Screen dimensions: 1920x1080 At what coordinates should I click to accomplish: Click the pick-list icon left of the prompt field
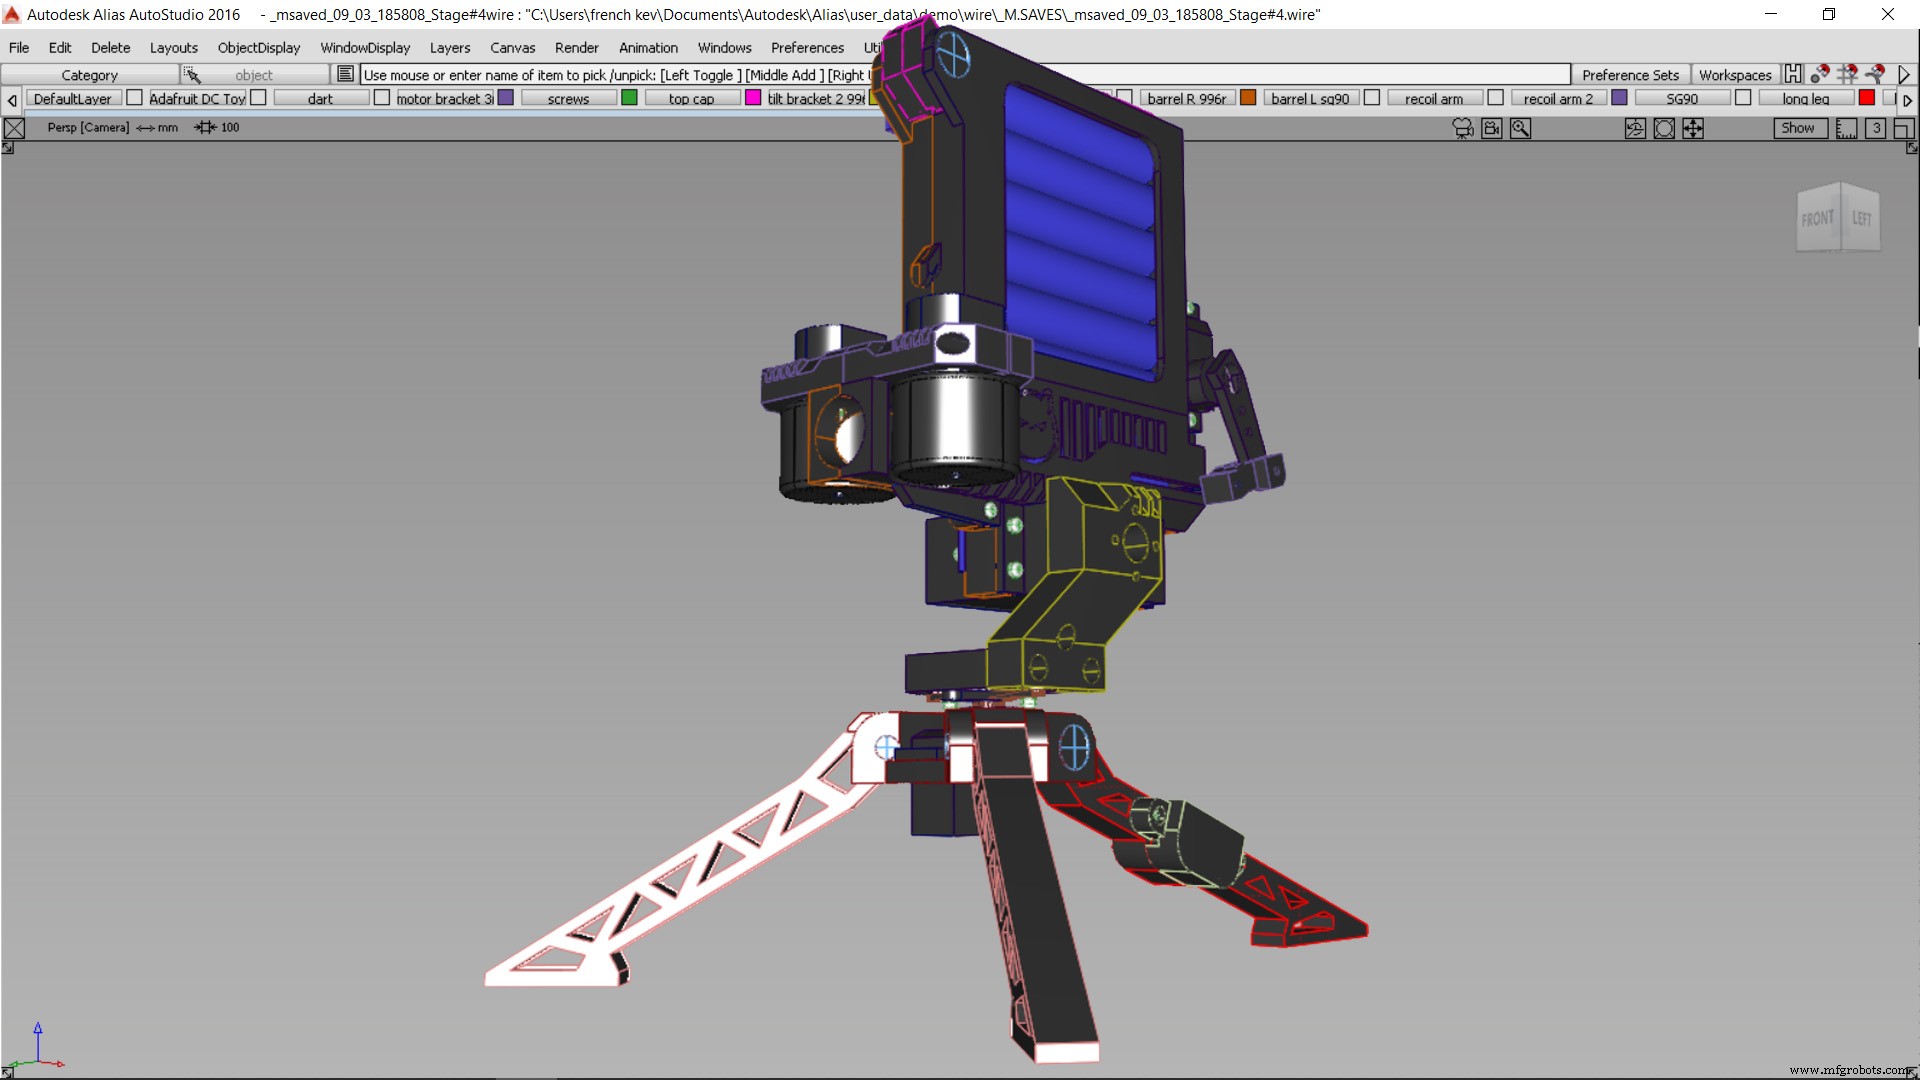345,74
